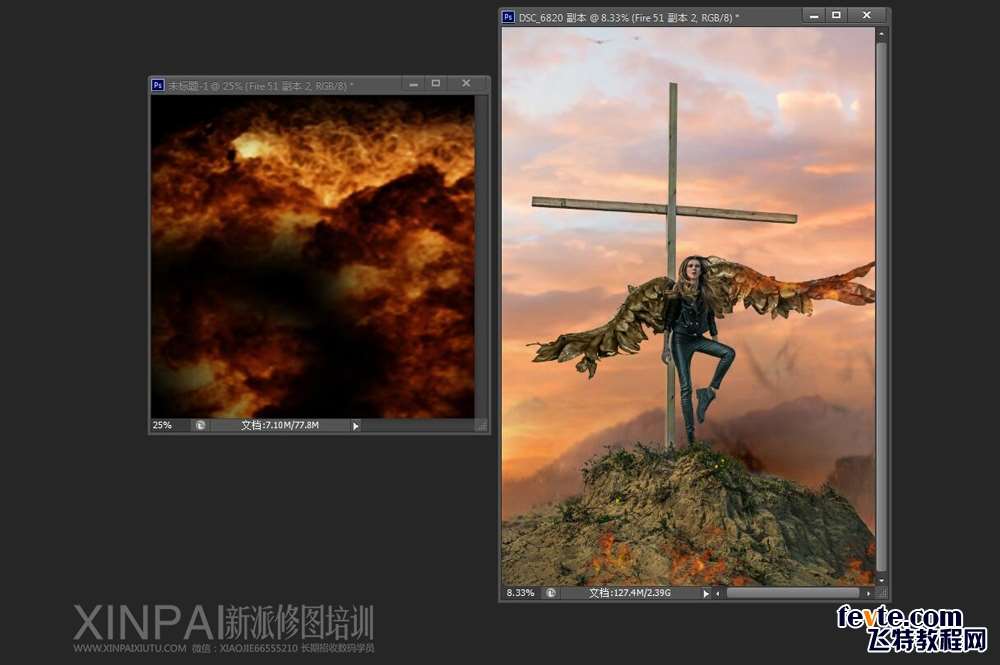Click the horizontal scrollbar thumb in the DSC_6820 window
This screenshot has width=1000, height=665.
coord(790,593)
